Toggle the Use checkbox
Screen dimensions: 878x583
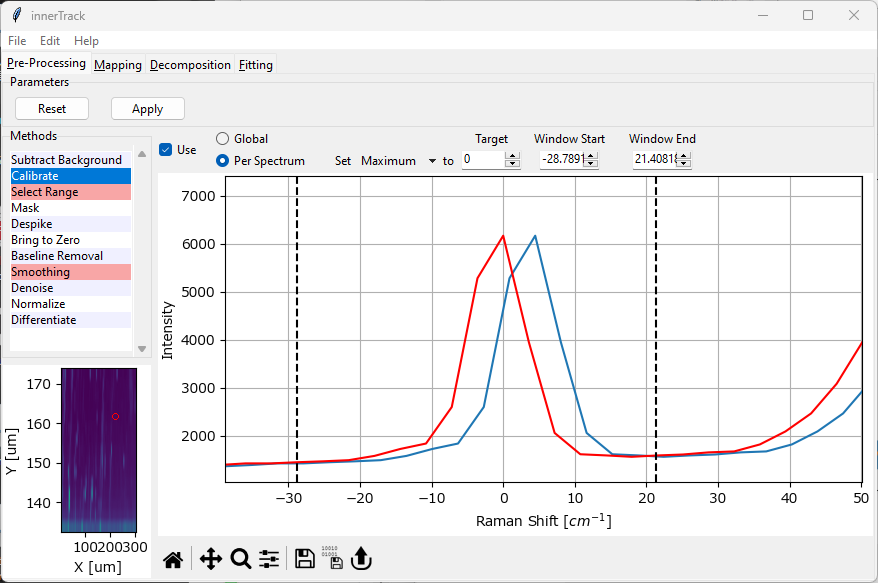point(166,150)
